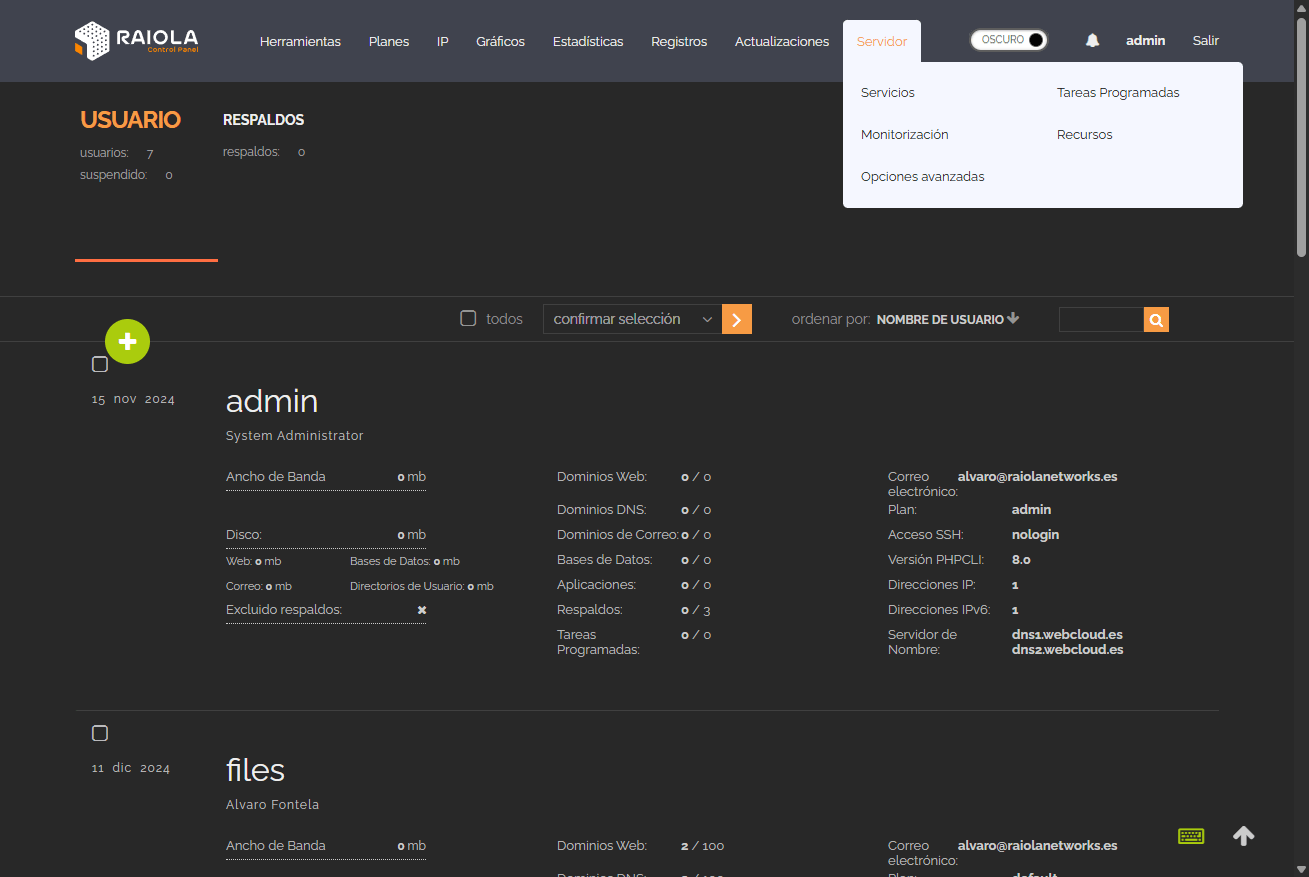Click the PHPCLI version '8.0' value

[1021, 560]
